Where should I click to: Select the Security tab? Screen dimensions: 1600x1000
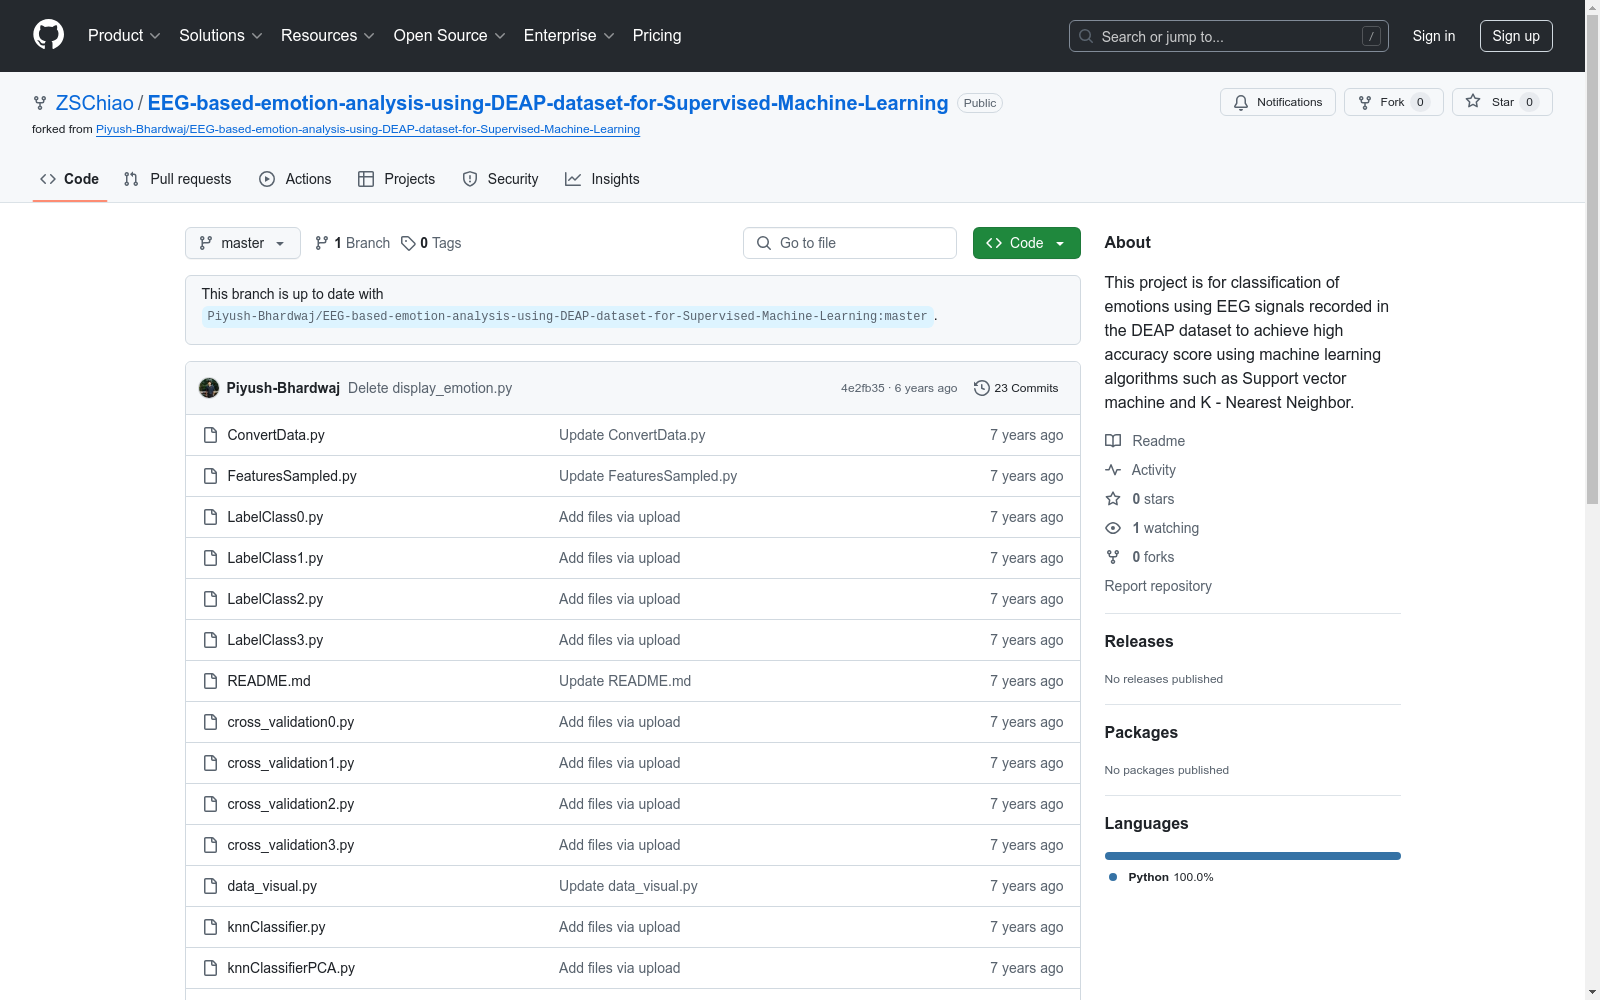click(500, 179)
